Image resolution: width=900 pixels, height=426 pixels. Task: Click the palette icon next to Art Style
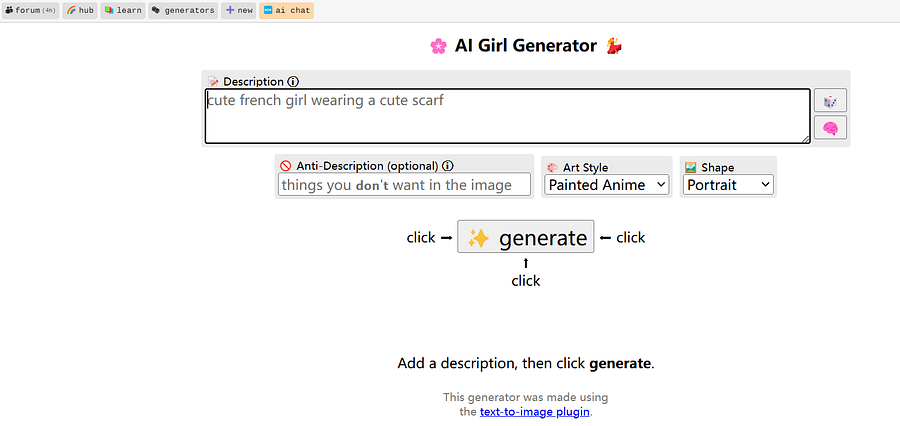[x=552, y=168]
